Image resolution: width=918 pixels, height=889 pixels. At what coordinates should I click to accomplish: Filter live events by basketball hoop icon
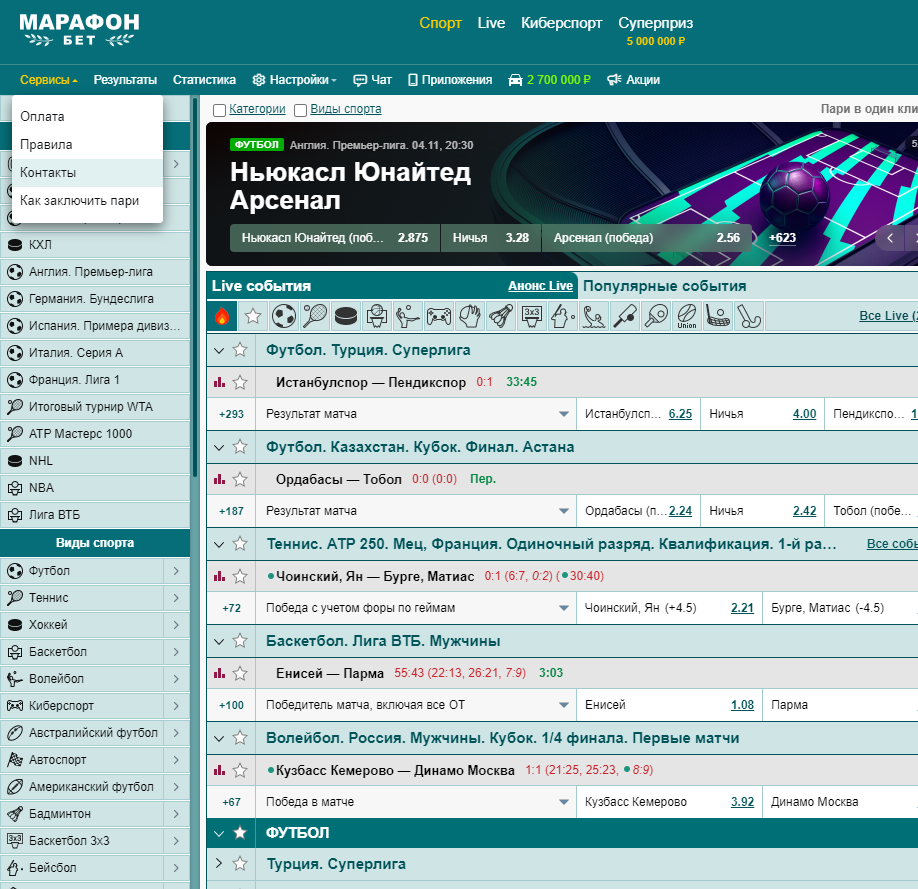(x=377, y=316)
